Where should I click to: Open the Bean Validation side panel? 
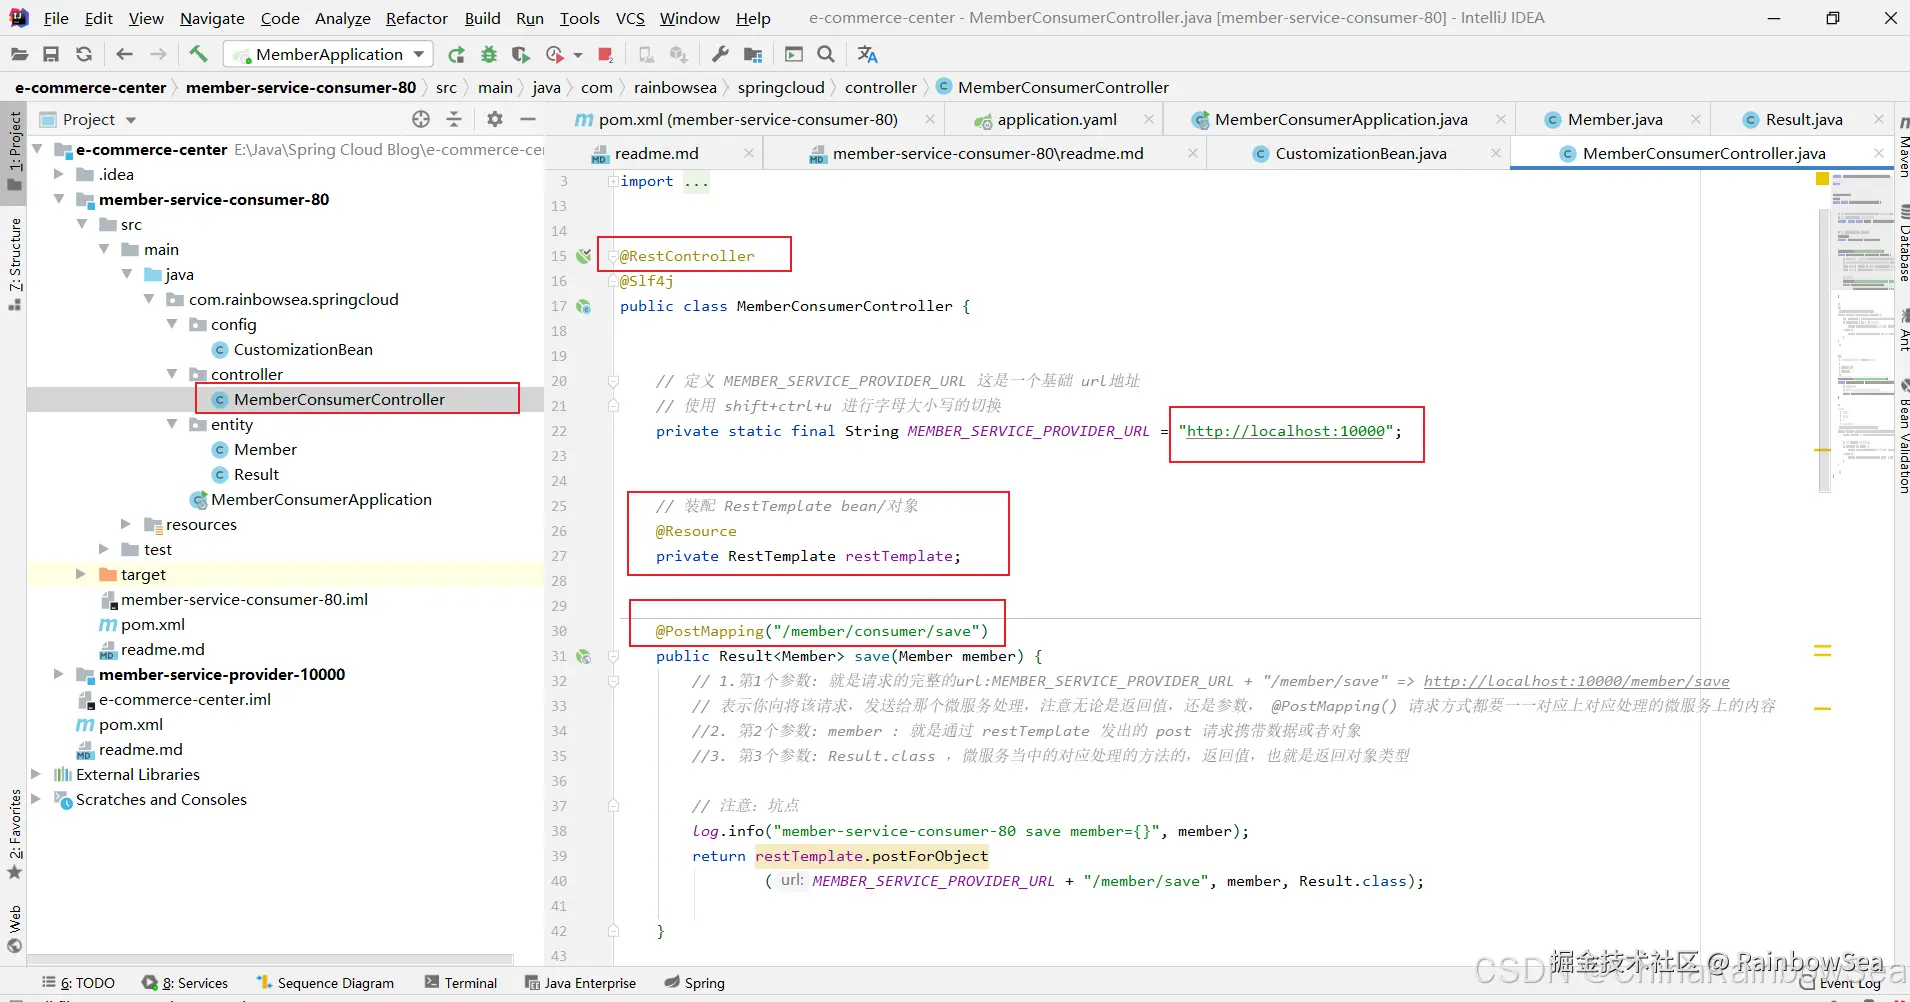pyautogui.click(x=1902, y=437)
